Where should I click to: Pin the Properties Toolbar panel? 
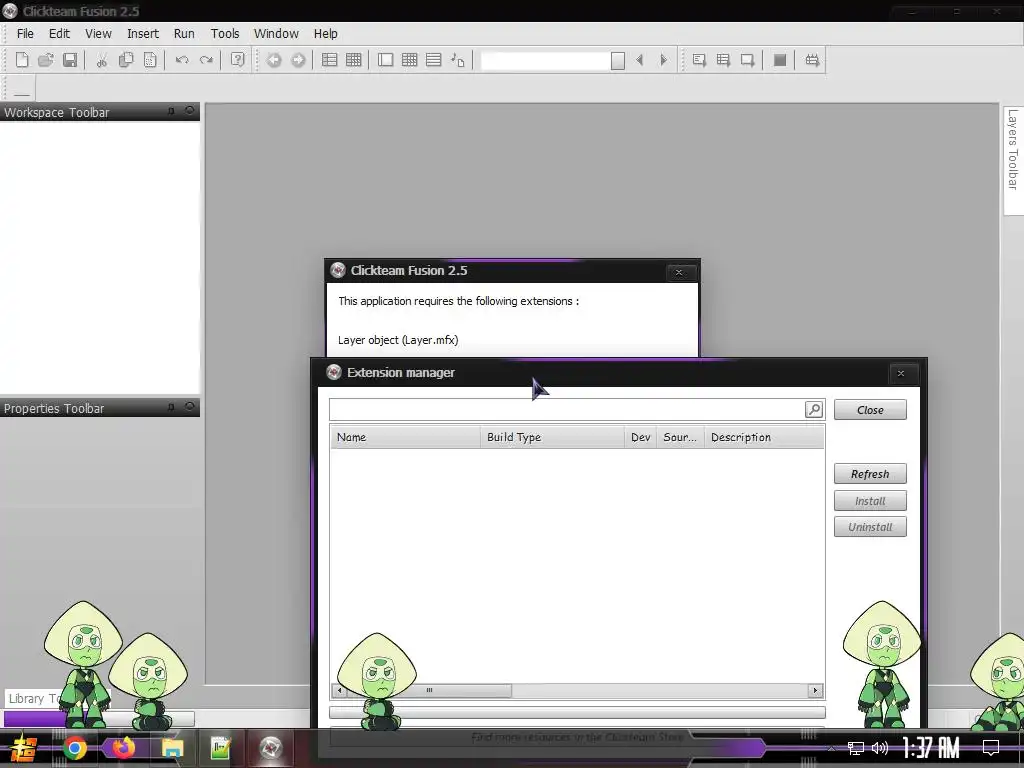point(171,407)
